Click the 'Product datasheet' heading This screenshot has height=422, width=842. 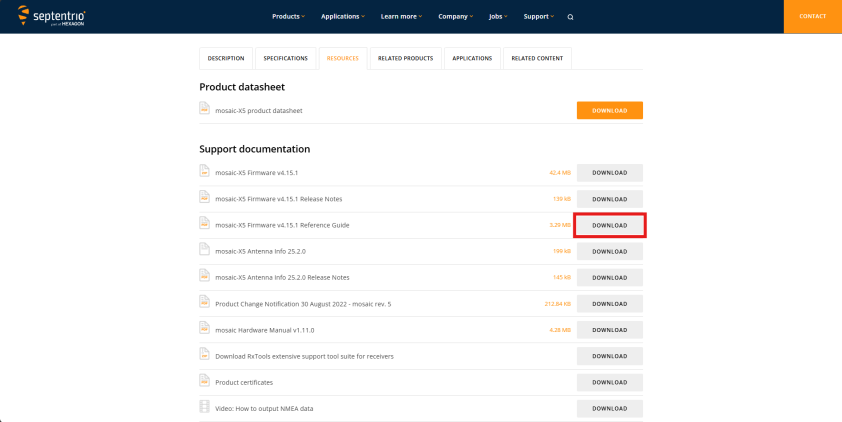pyautogui.click(x=242, y=87)
